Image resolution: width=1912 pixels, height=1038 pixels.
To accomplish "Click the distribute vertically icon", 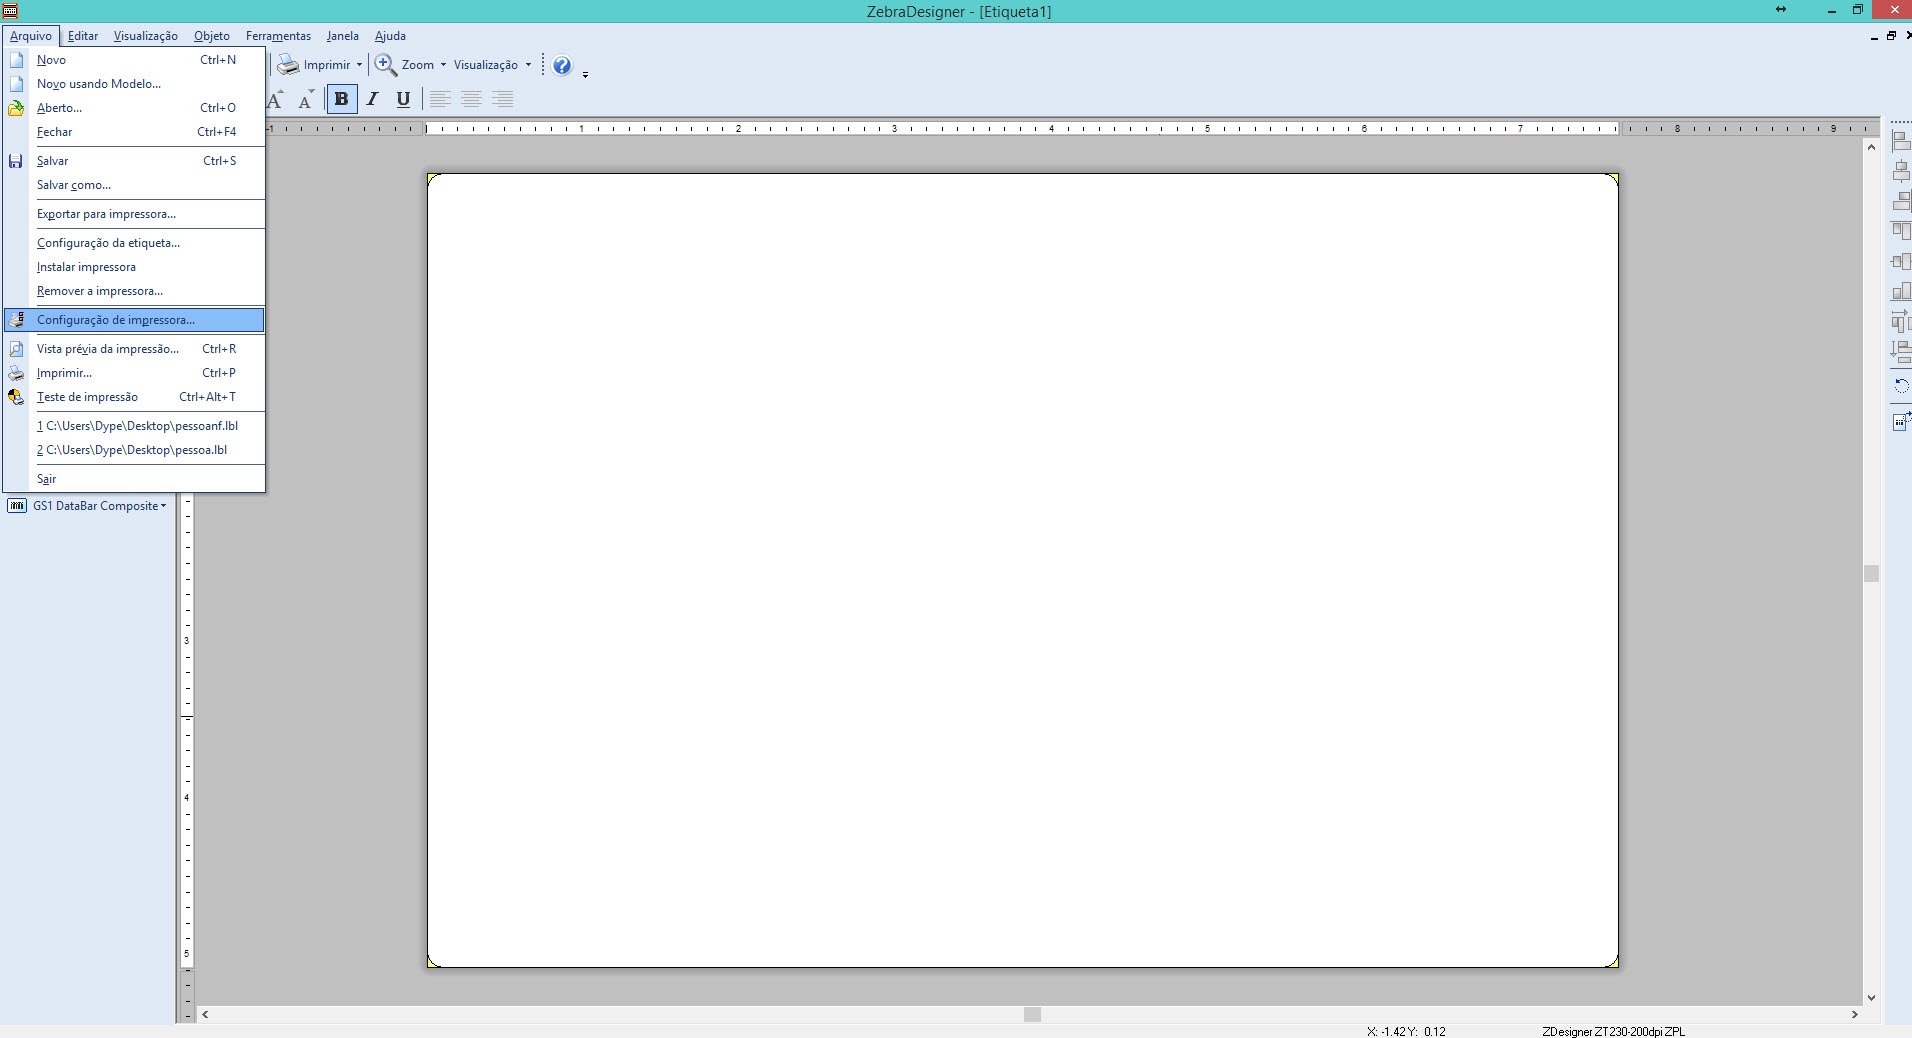I will (1901, 351).
